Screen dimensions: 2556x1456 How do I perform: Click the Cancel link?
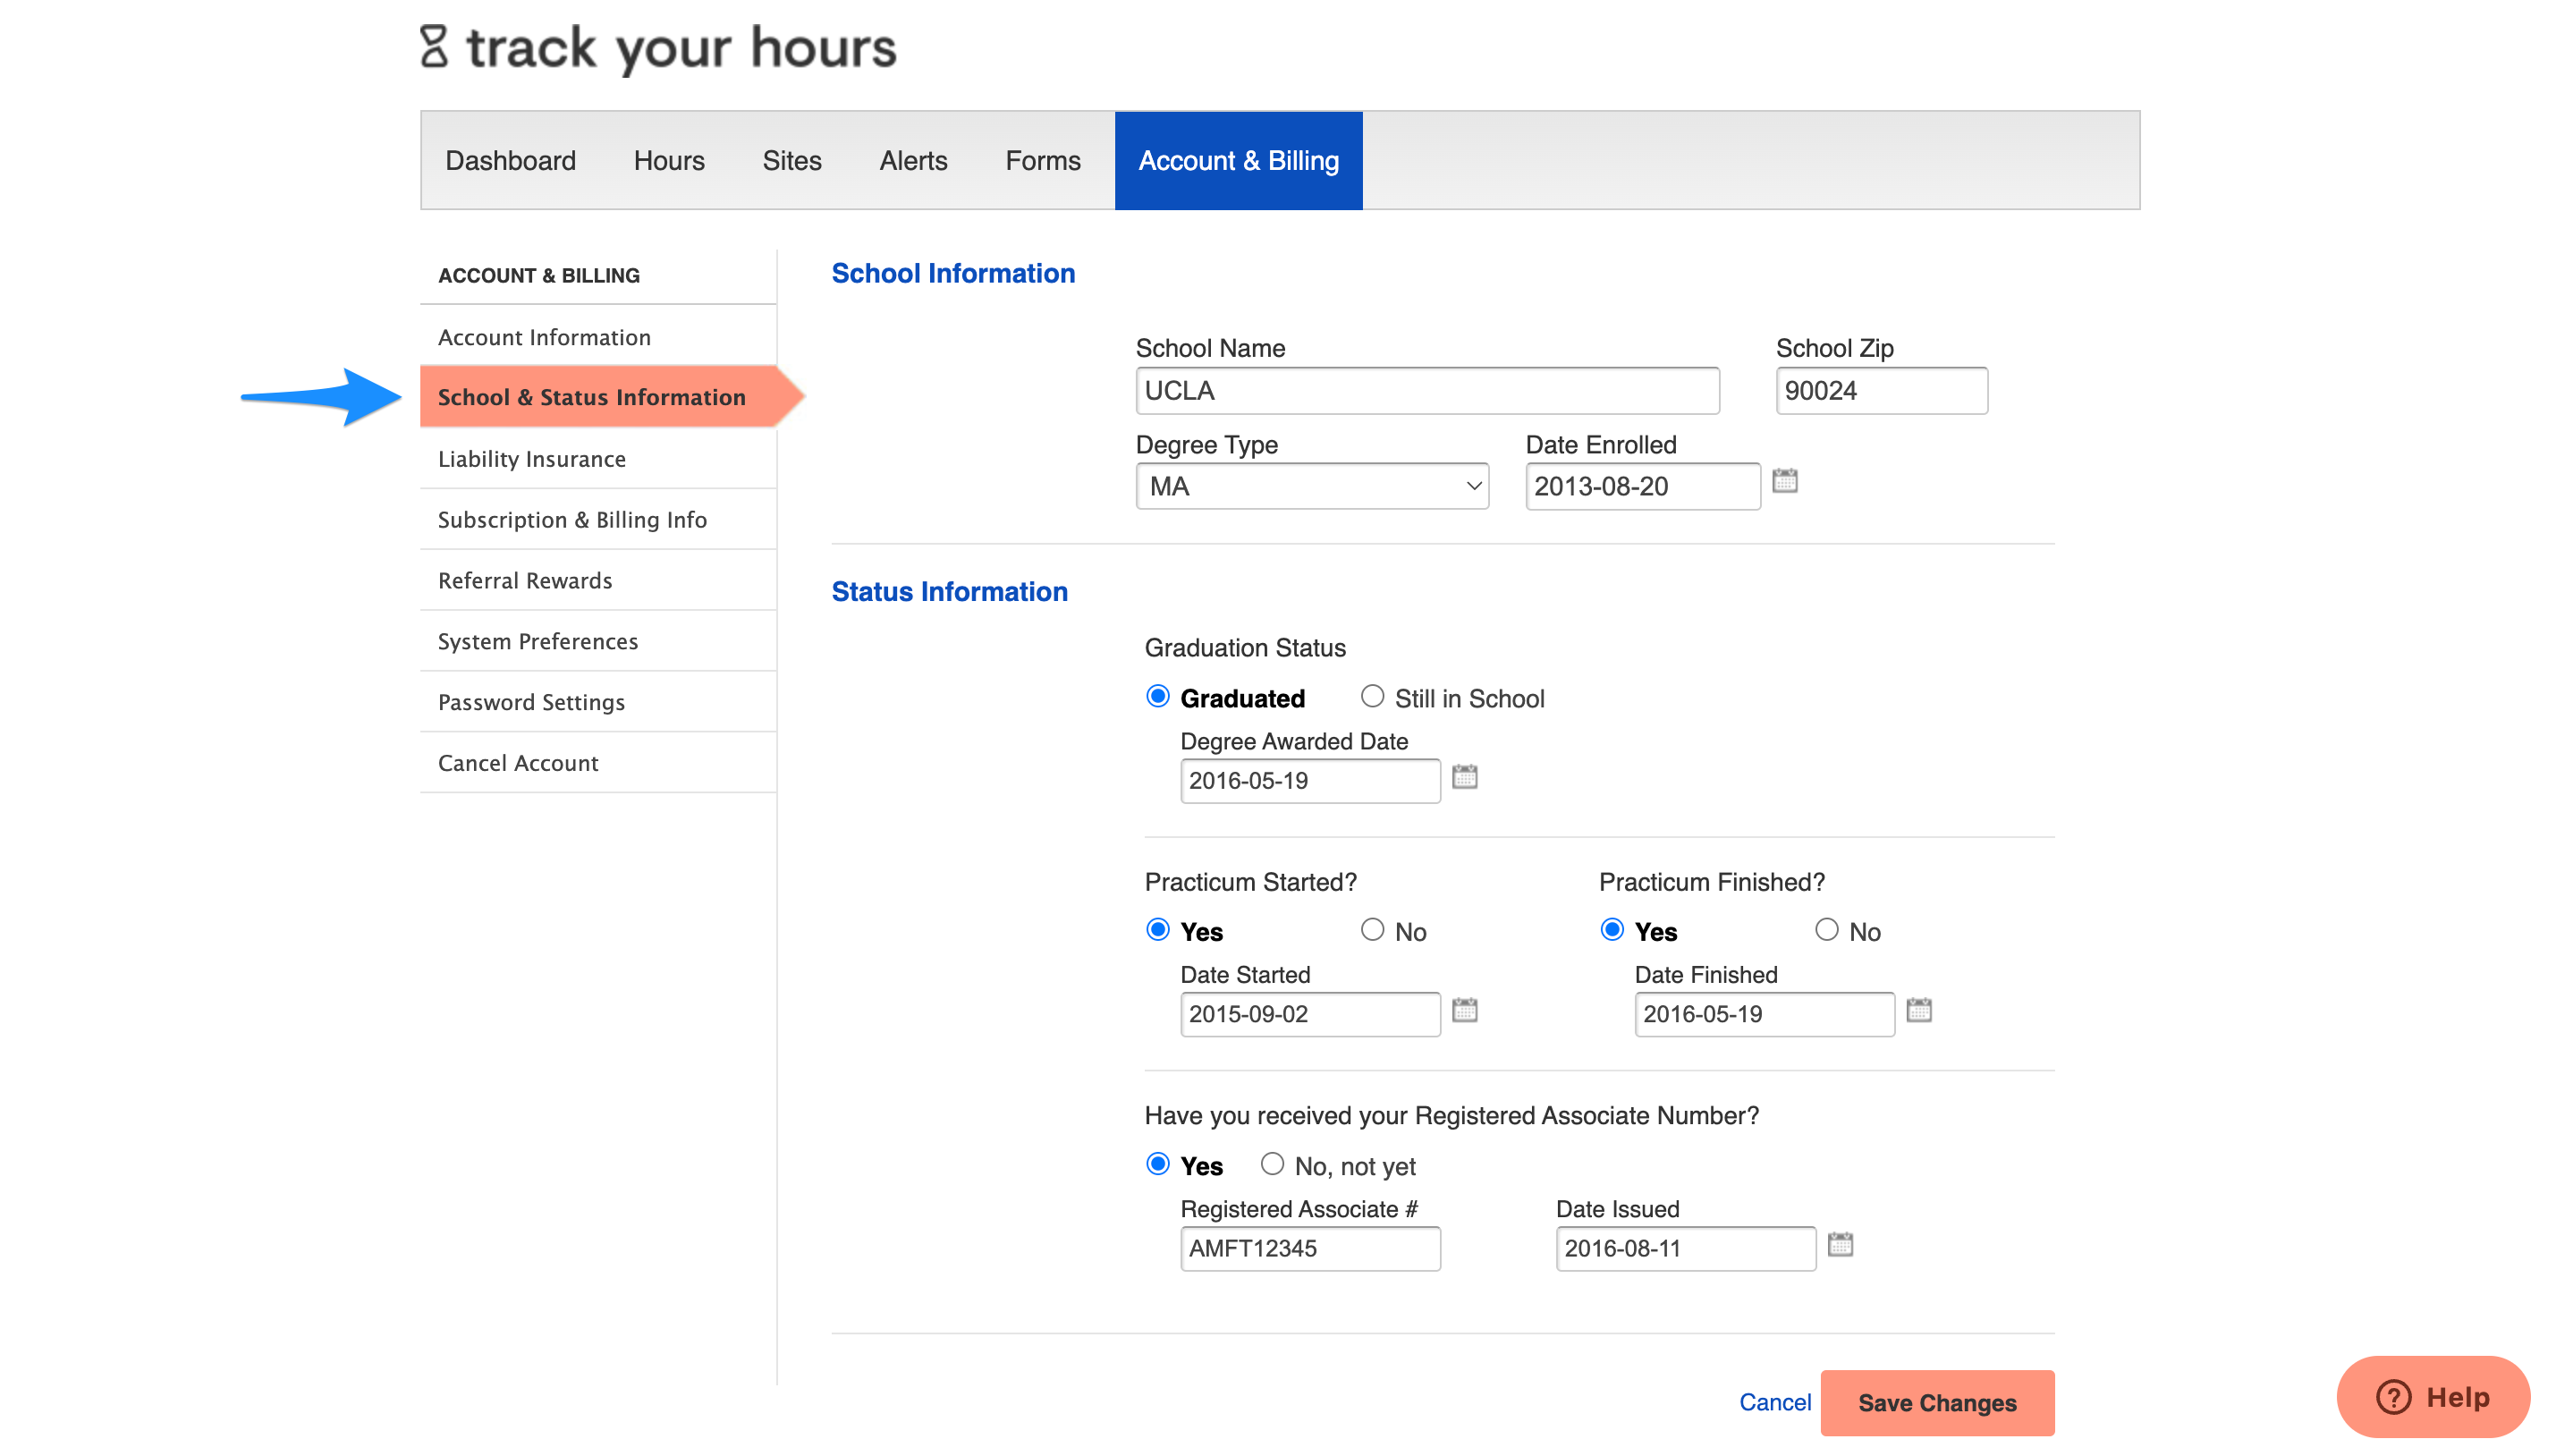[x=1774, y=1402]
